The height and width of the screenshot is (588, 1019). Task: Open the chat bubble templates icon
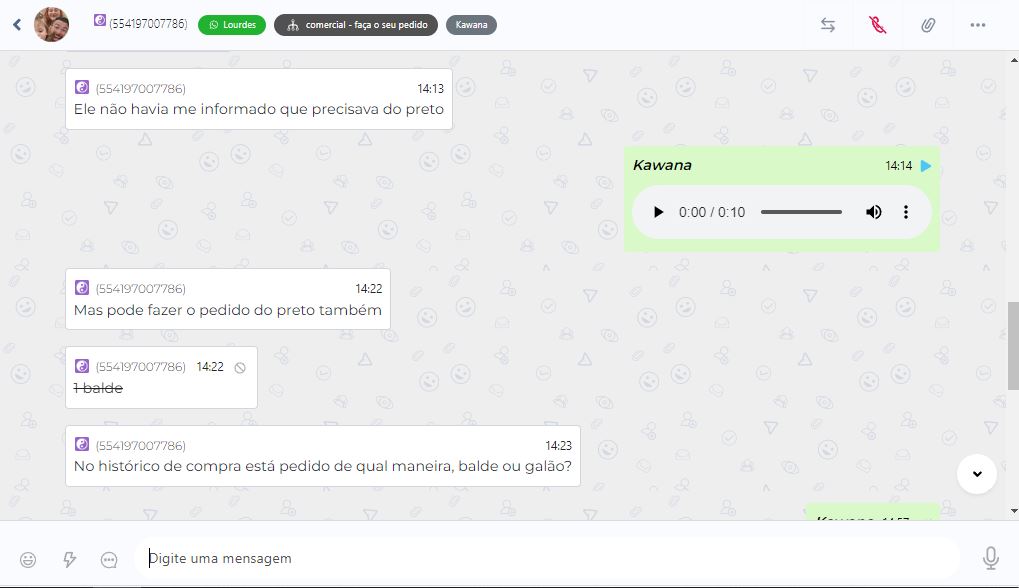pyautogui.click(x=109, y=559)
